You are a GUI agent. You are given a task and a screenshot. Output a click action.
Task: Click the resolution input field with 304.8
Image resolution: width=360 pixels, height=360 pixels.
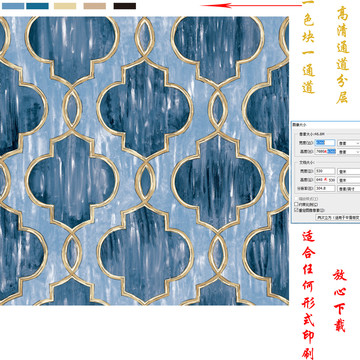[x=325, y=188]
